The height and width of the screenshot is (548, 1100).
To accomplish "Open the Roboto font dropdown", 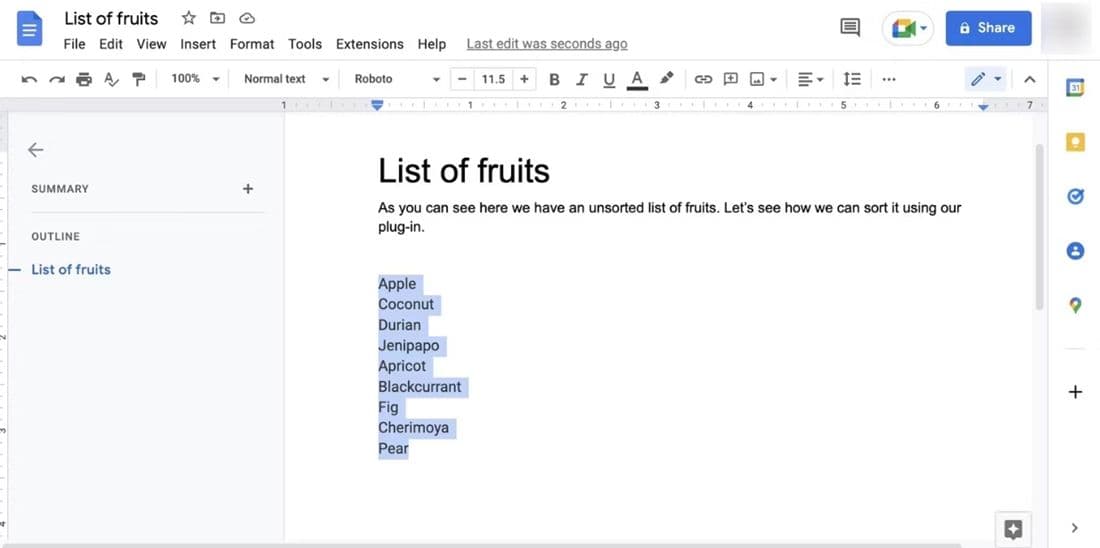I will [396, 79].
